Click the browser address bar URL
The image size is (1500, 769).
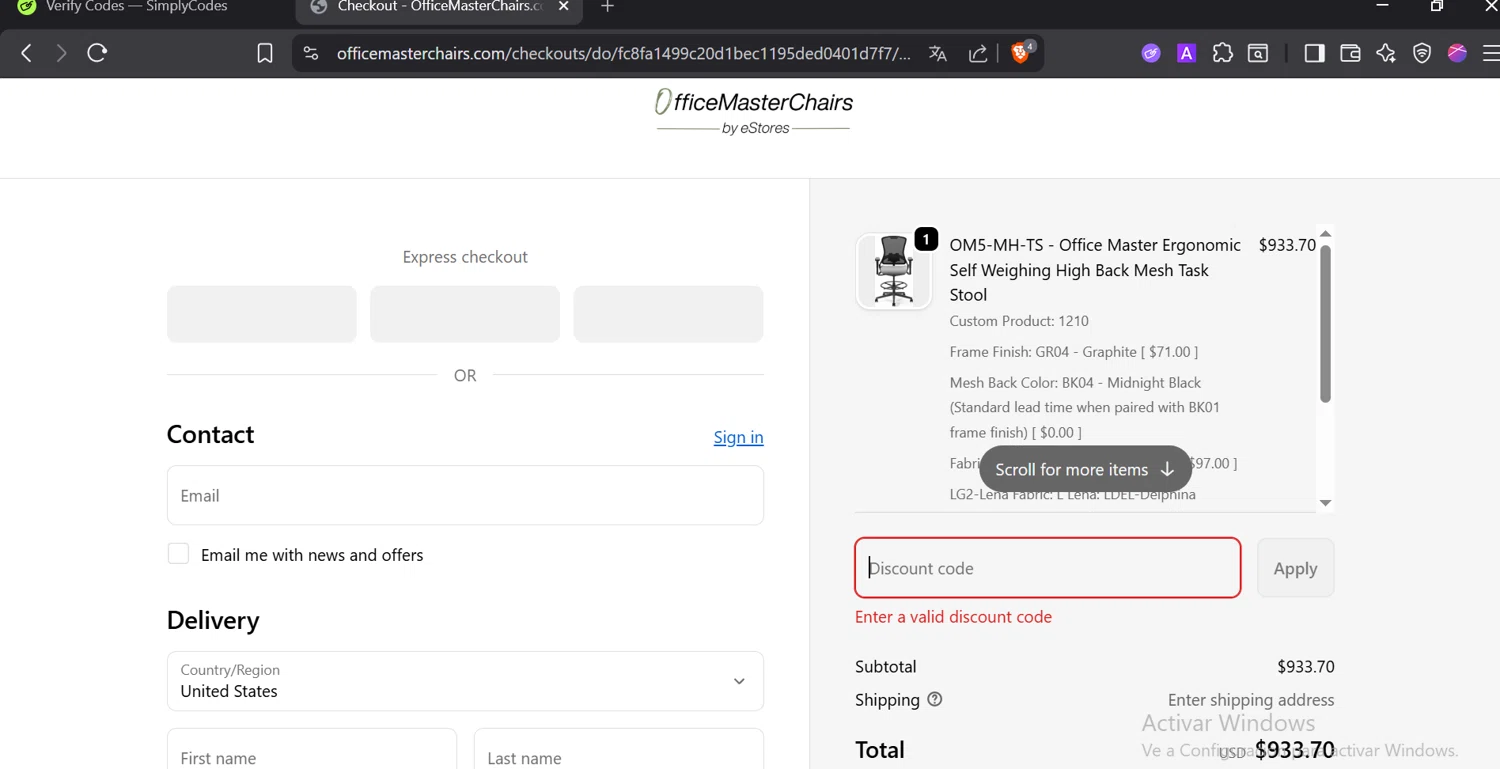point(624,54)
